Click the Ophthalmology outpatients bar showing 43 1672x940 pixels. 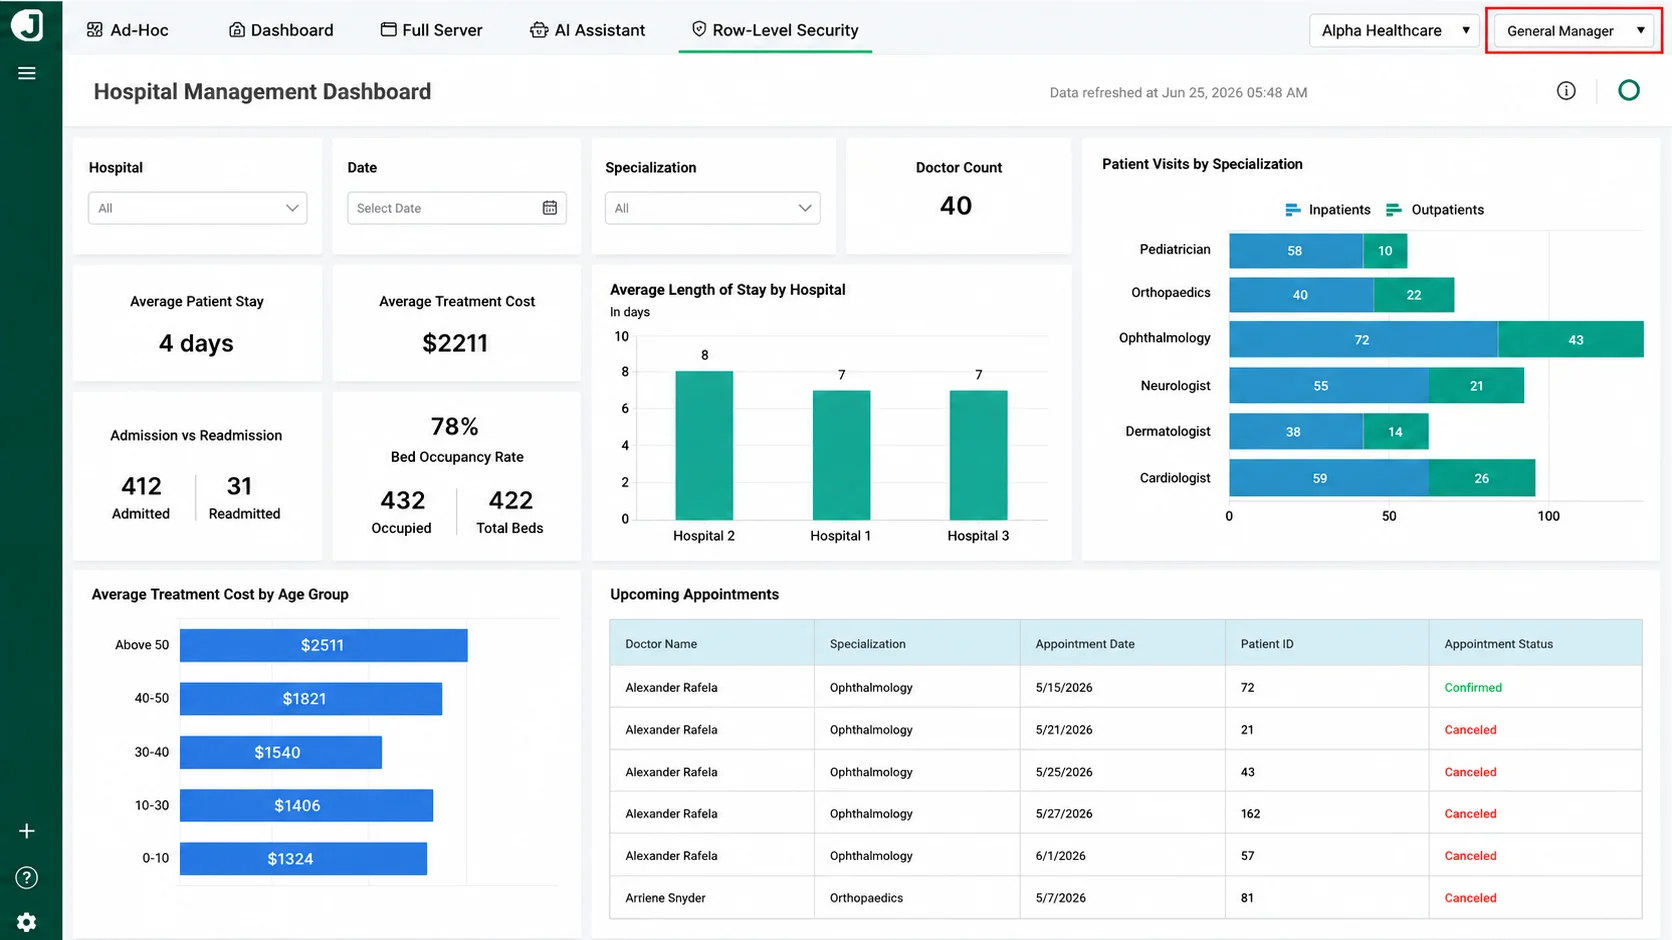click(x=1571, y=340)
